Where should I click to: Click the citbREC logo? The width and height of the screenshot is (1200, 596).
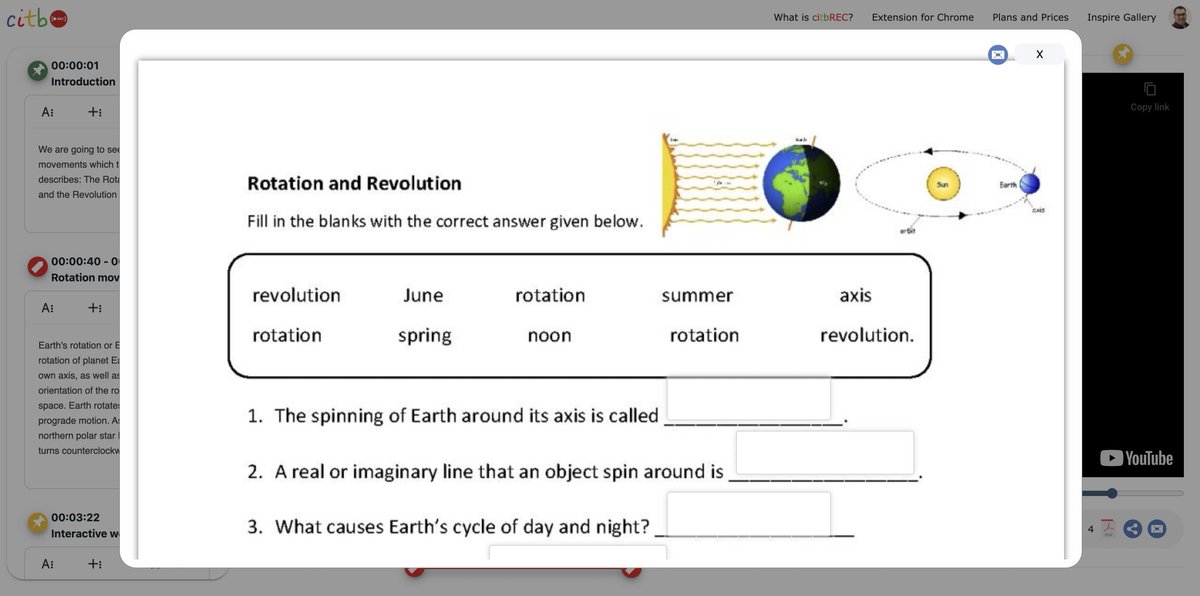pos(37,18)
